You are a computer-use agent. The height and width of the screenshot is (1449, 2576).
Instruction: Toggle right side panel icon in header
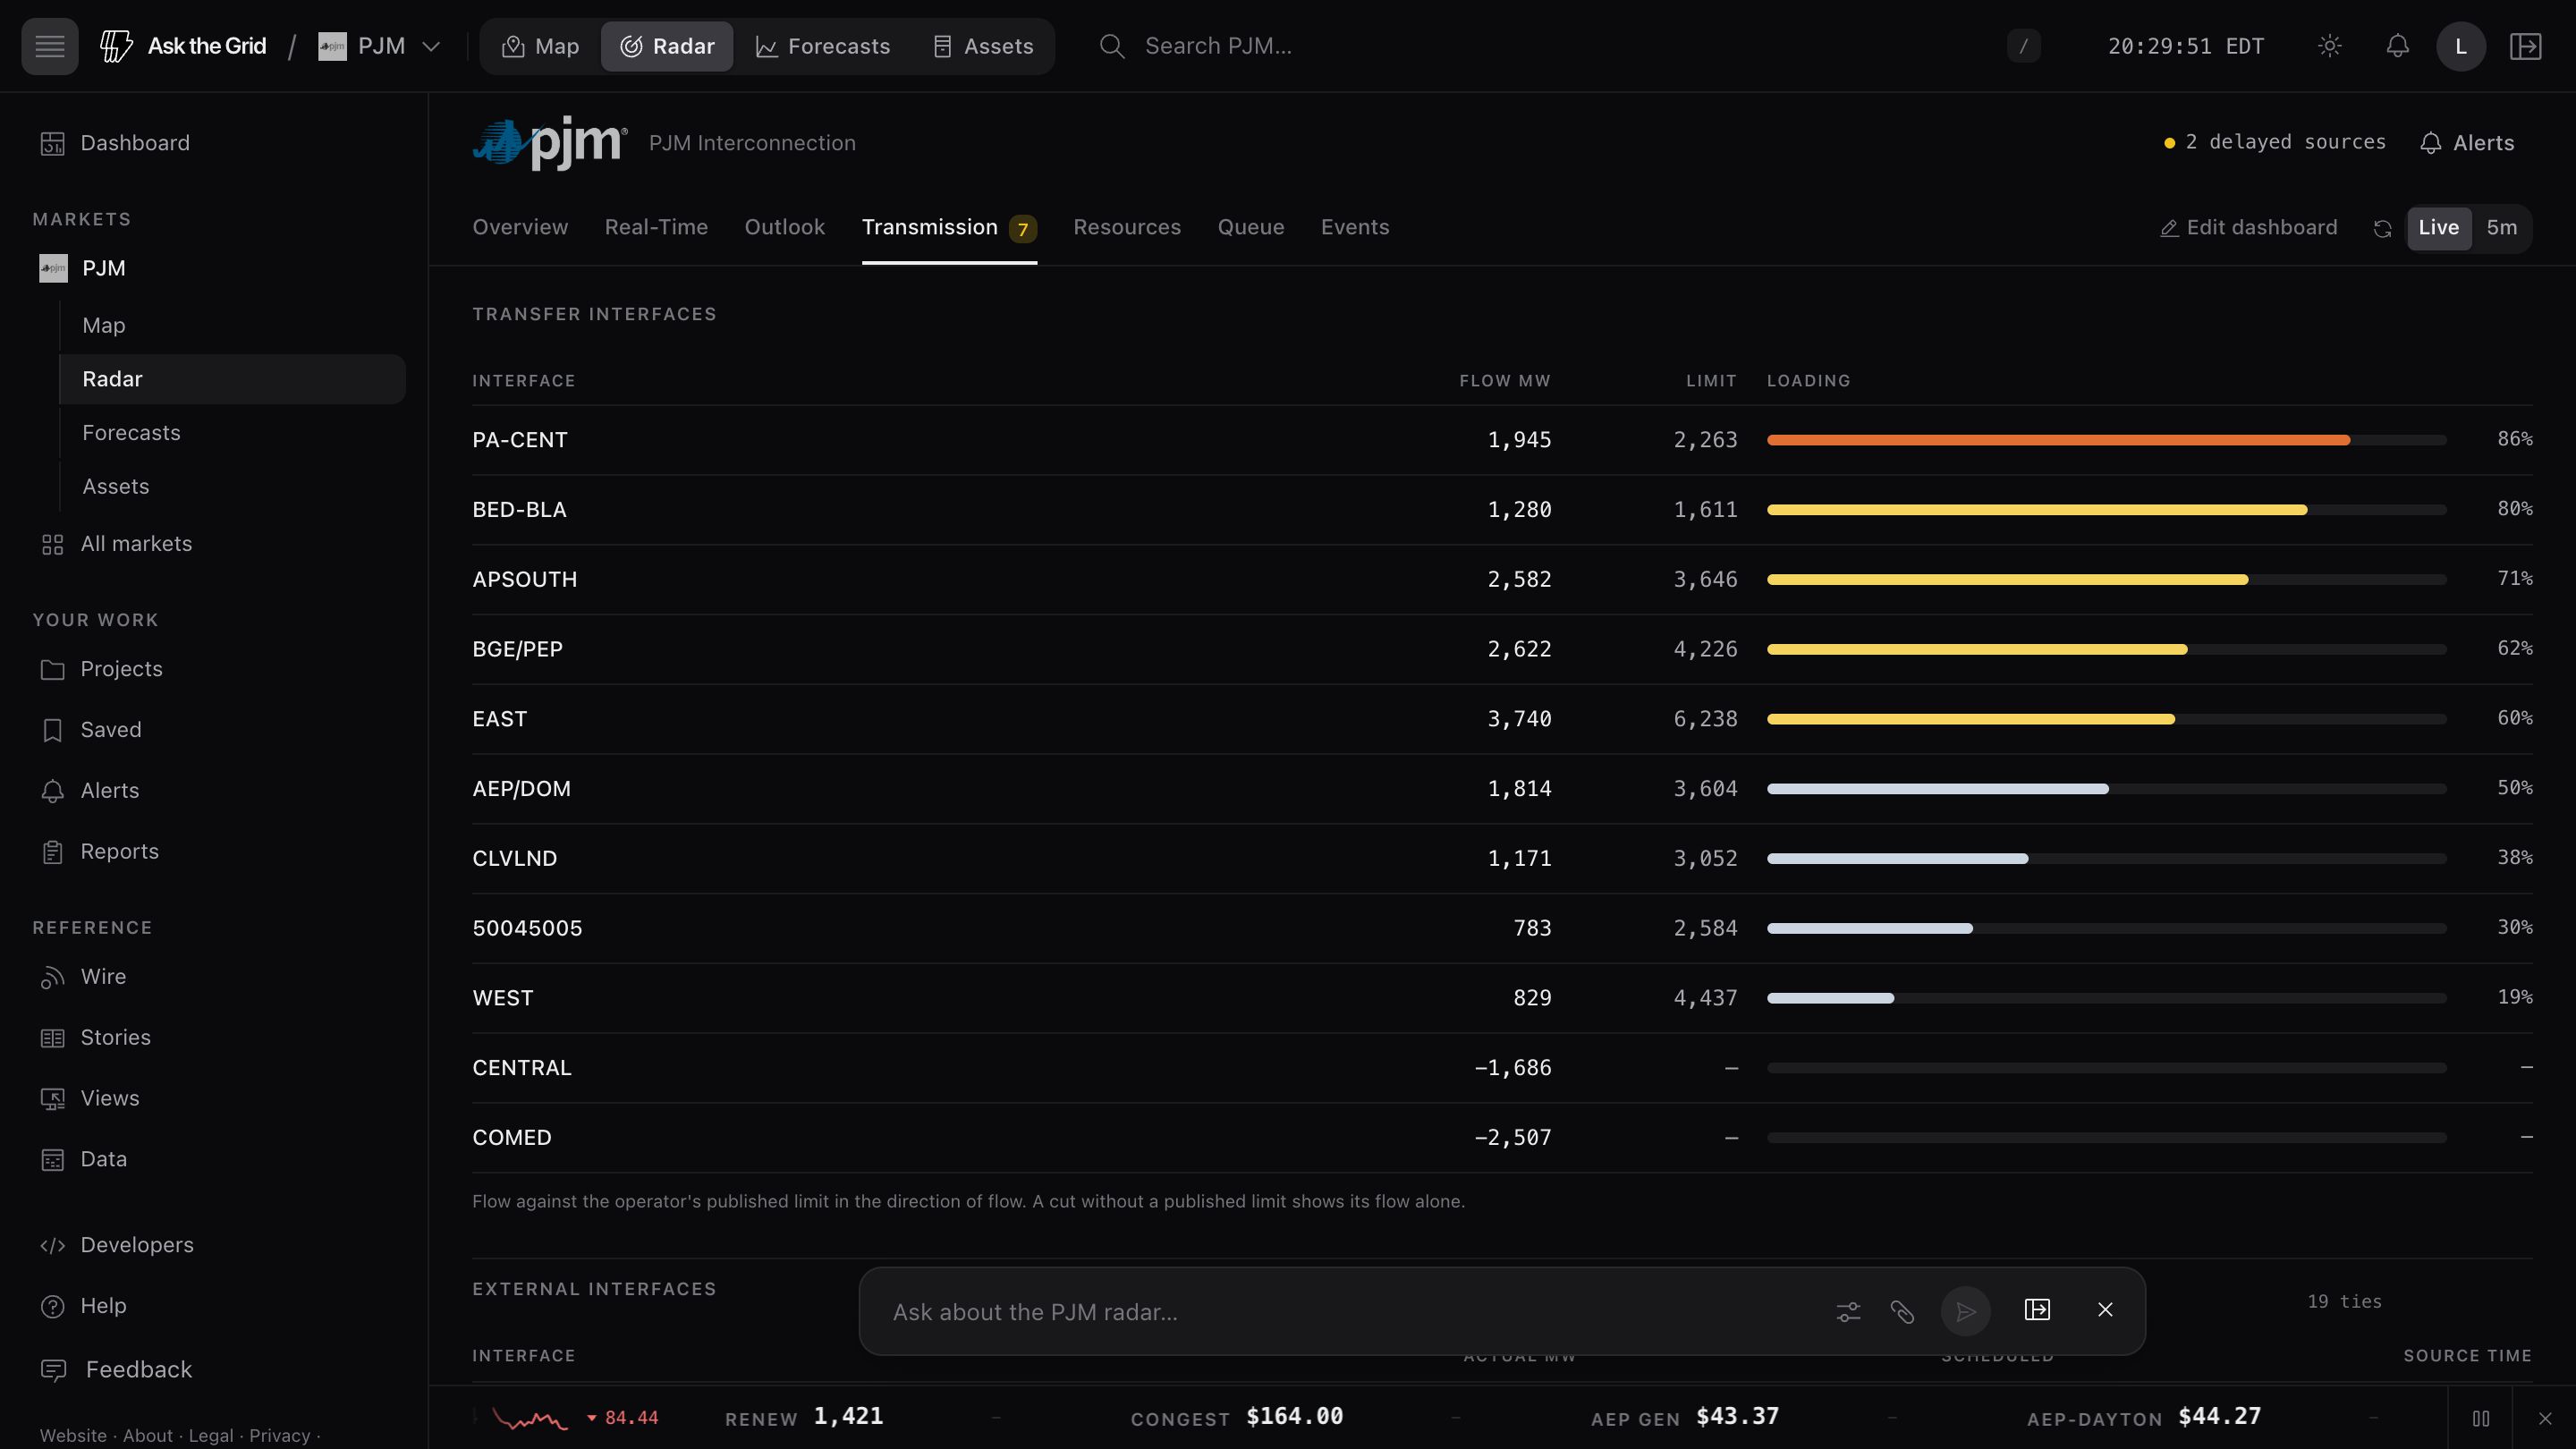2526,46
